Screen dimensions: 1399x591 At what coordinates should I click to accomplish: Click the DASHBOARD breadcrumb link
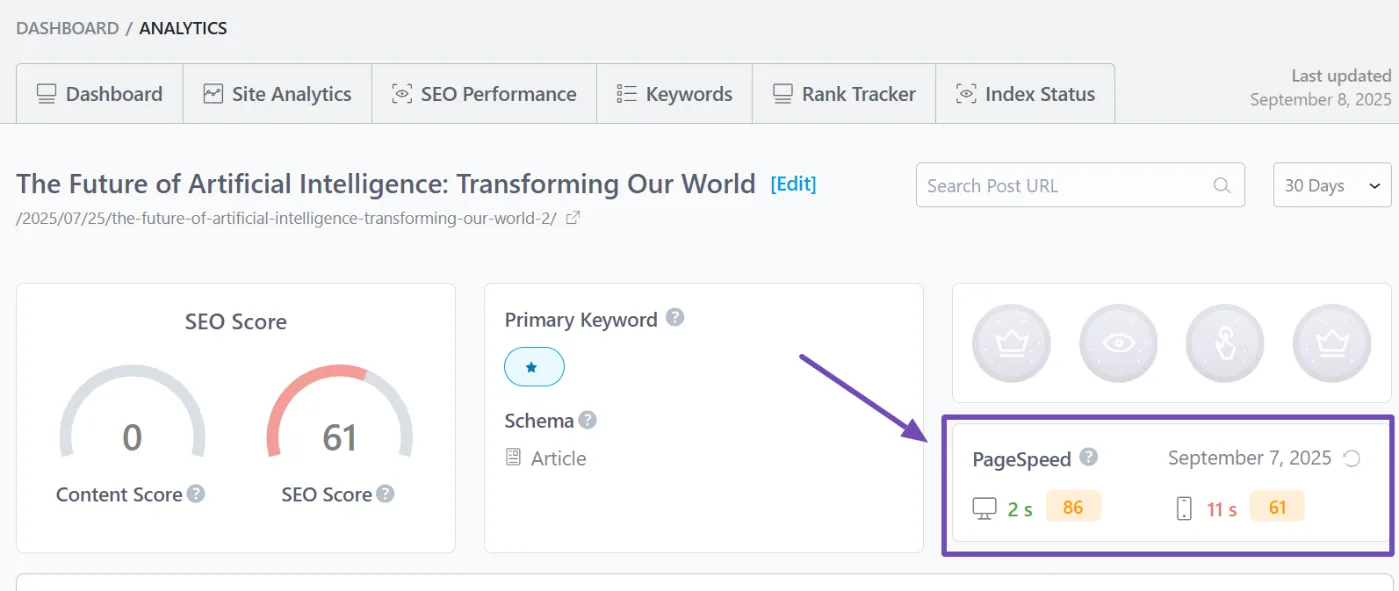pyautogui.click(x=66, y=28)
